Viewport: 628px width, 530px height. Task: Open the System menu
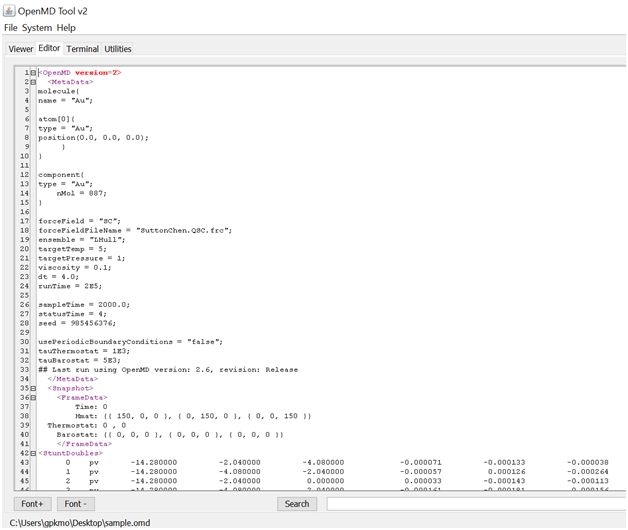click(37, 28)
